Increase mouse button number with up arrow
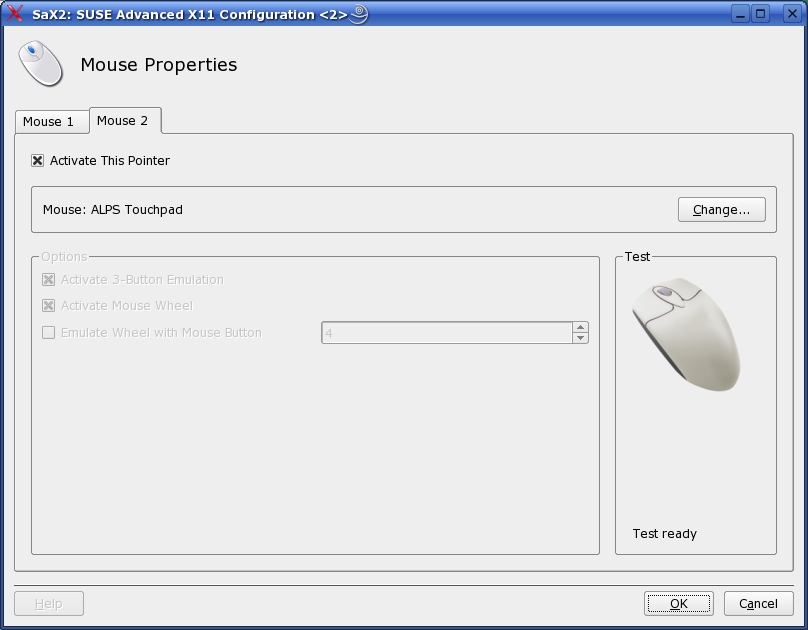Screen dimensions: 808x630 tap(580, 328)
